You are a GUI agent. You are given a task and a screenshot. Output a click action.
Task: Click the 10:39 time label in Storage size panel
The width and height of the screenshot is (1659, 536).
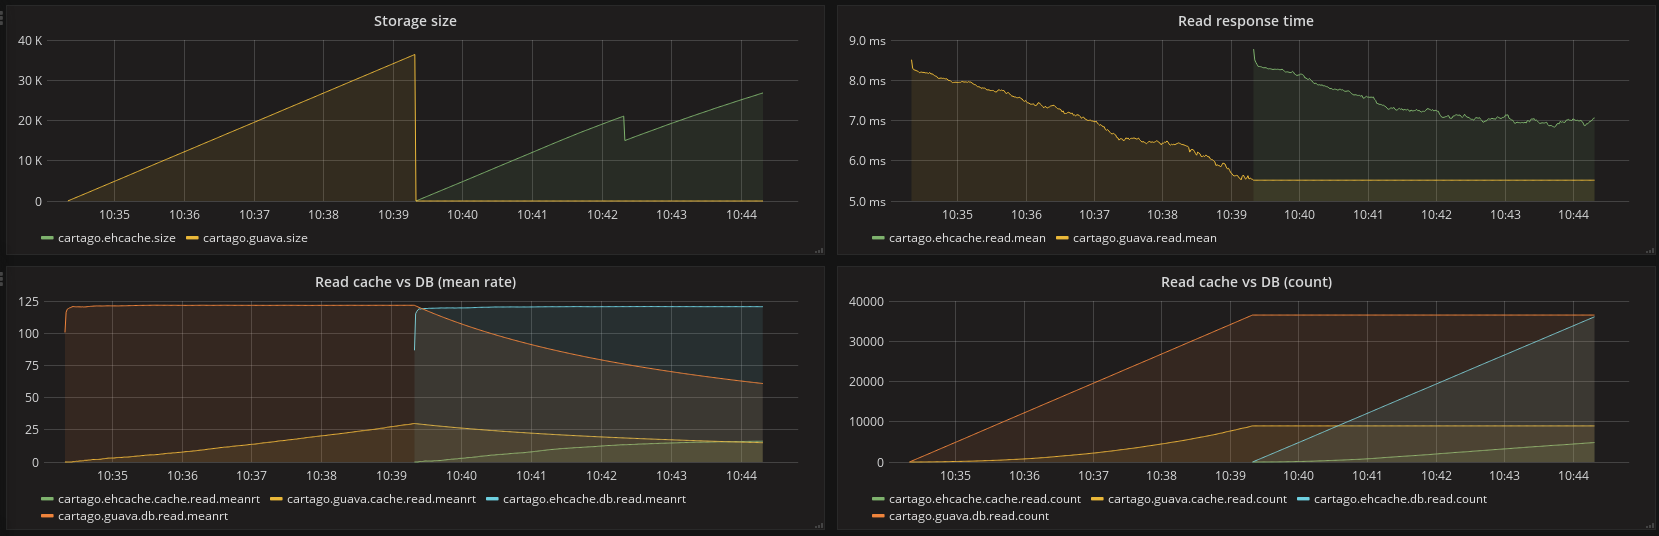393,215
